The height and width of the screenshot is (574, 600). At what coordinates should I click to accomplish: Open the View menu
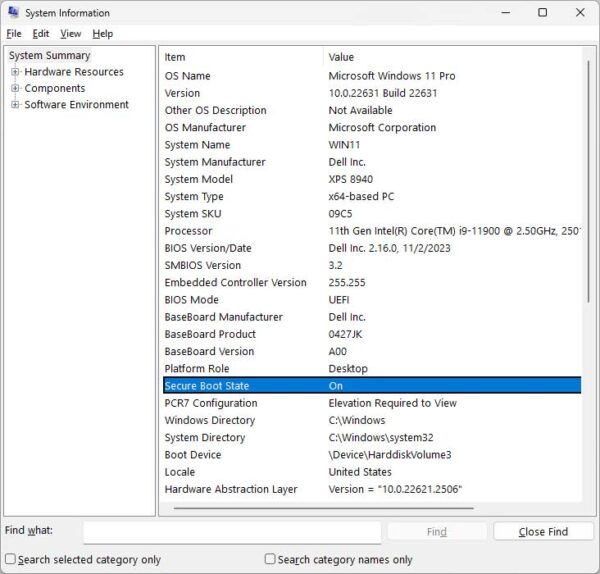[x=70, y=34]
